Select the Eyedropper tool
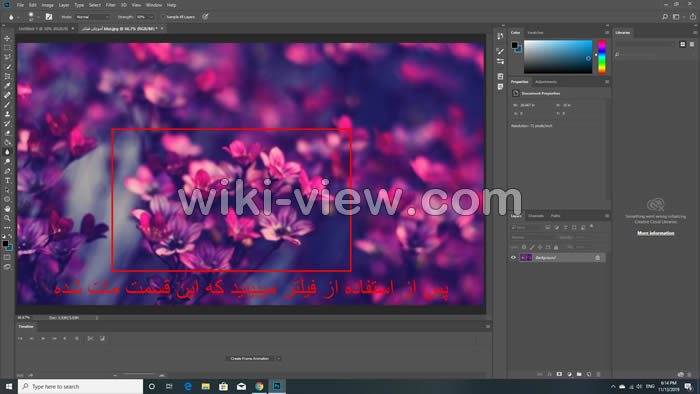 point(7,86)
